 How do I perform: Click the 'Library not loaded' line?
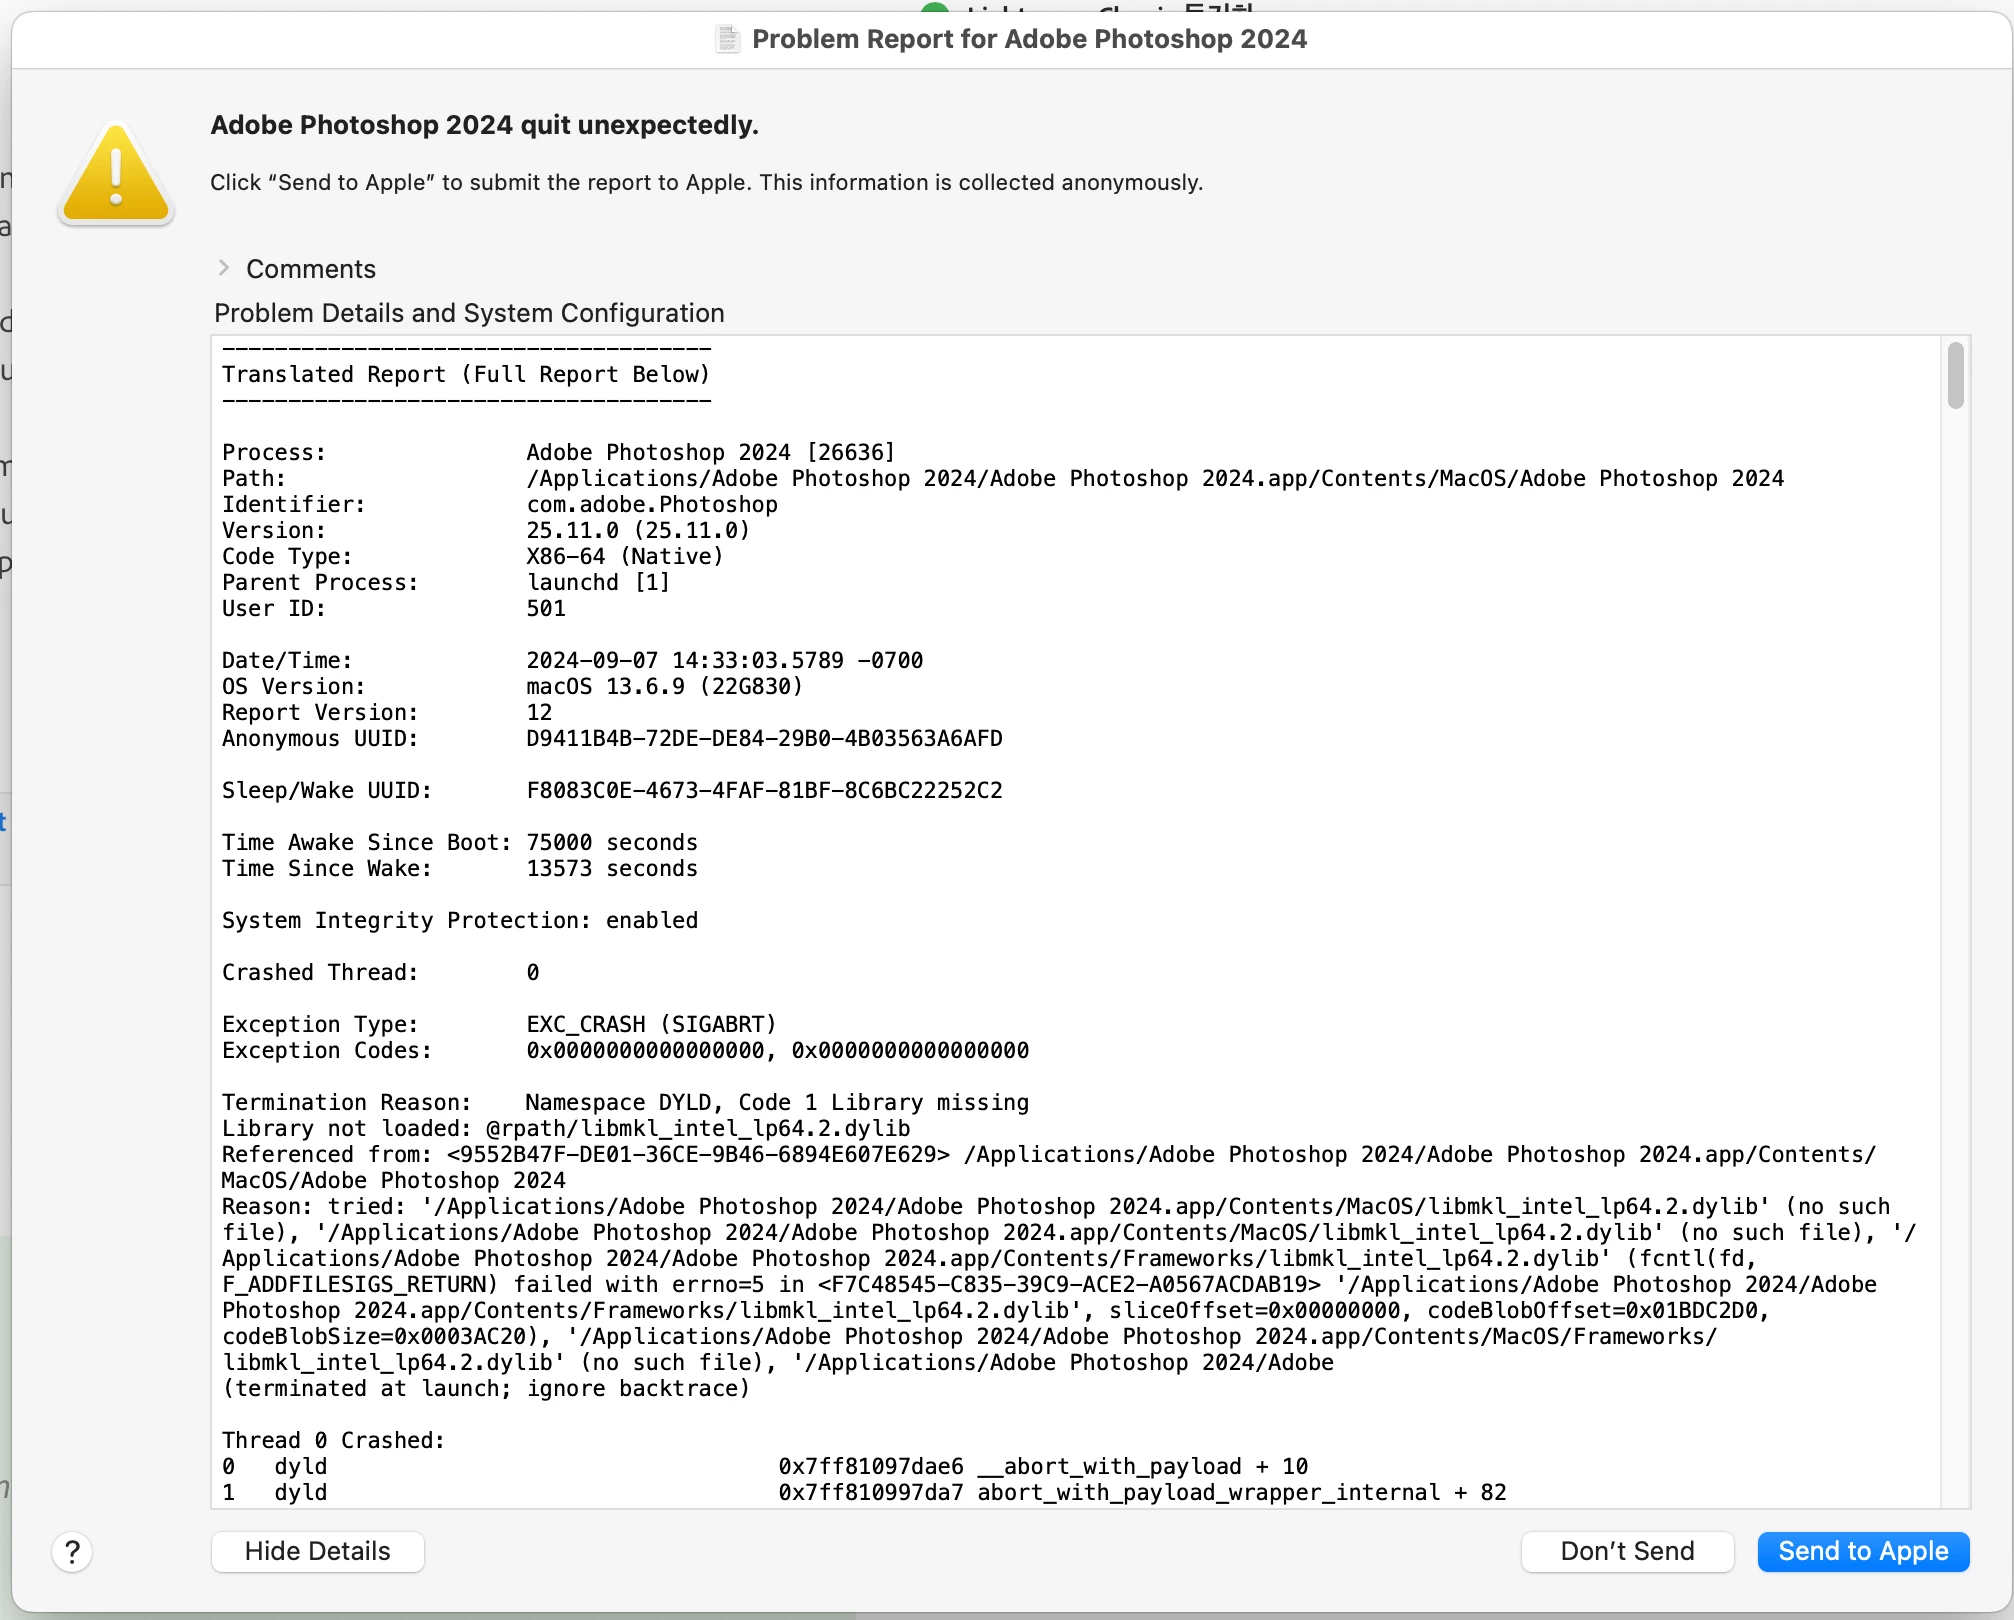click(566, 1128)
